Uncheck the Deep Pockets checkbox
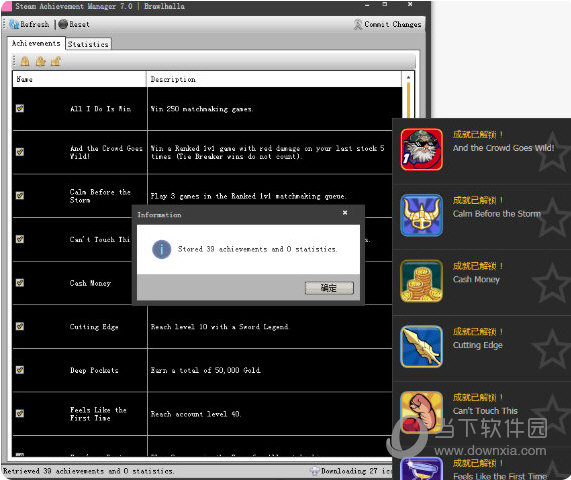571x480 pixels. click(20, 370)
